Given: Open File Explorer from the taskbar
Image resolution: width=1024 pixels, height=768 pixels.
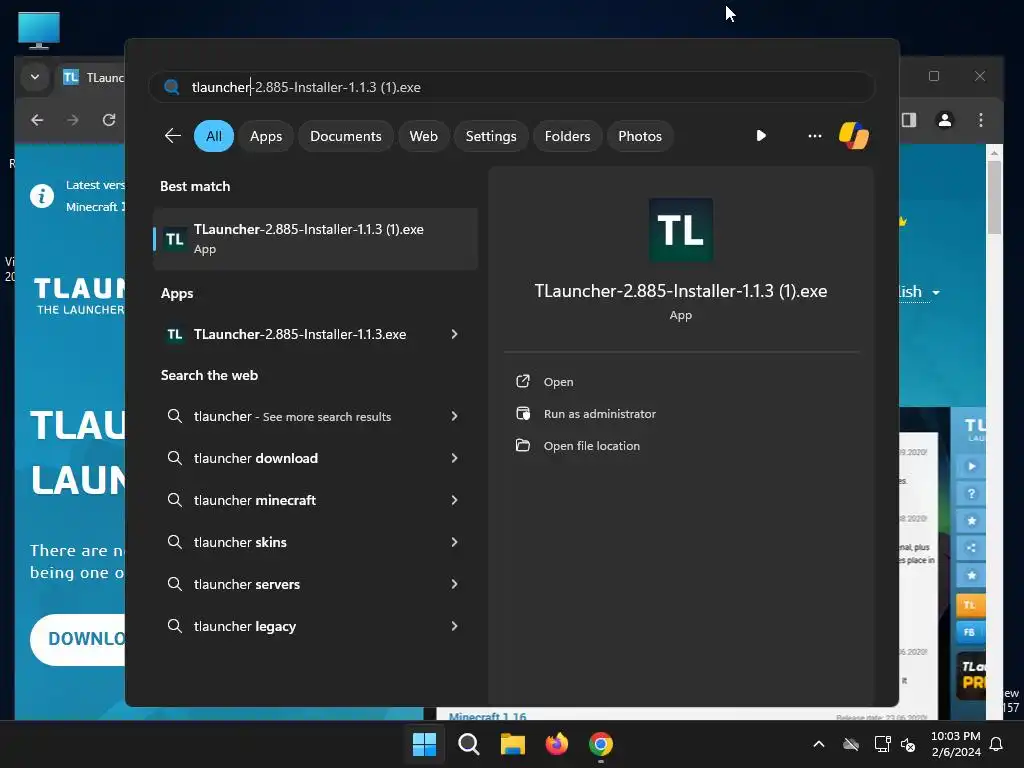Looking at the screenshot, I should tap(513, 744).
